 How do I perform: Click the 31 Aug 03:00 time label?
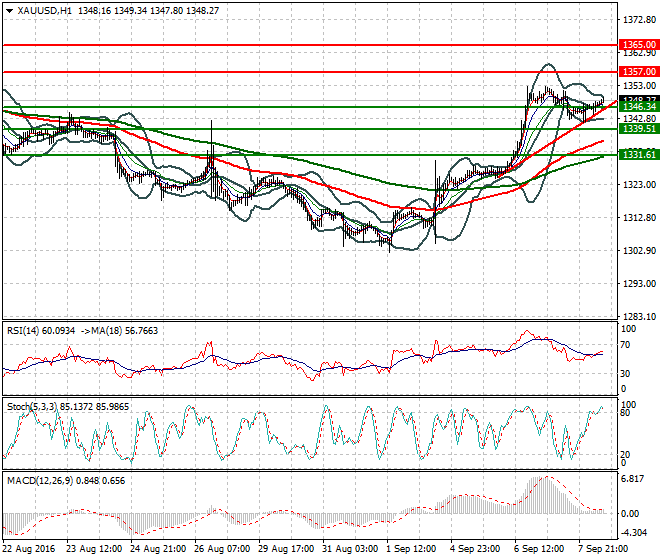(x=350, y=549)
